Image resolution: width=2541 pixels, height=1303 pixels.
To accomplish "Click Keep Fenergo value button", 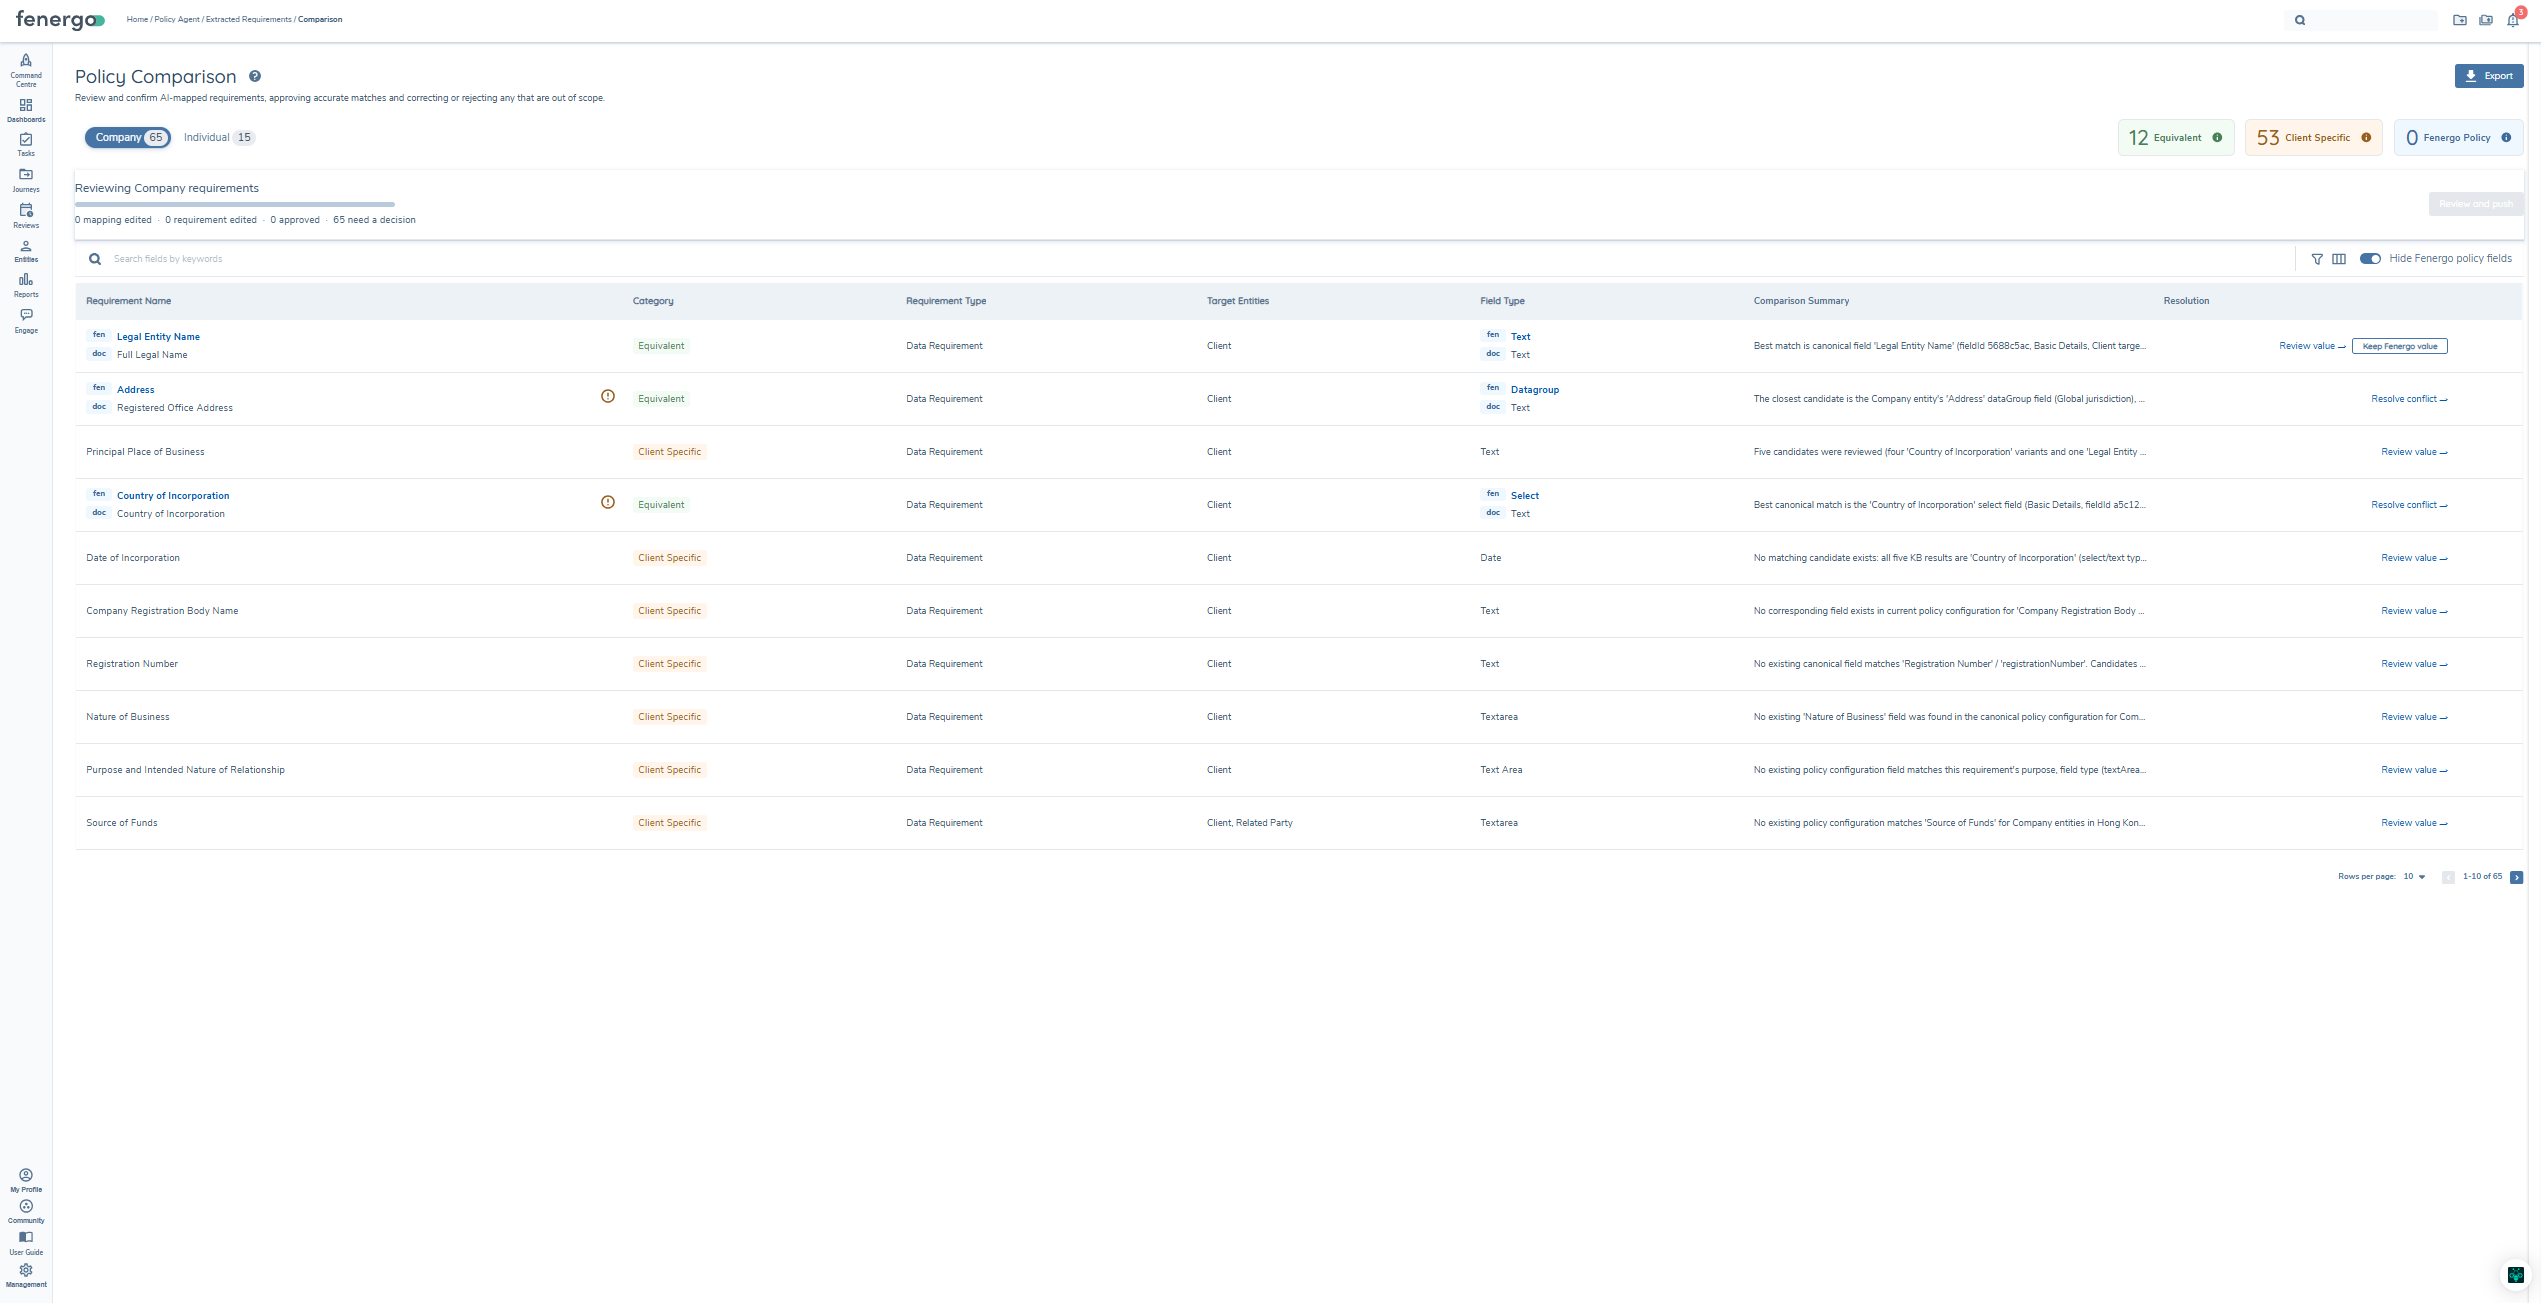I will point(2400,346).
